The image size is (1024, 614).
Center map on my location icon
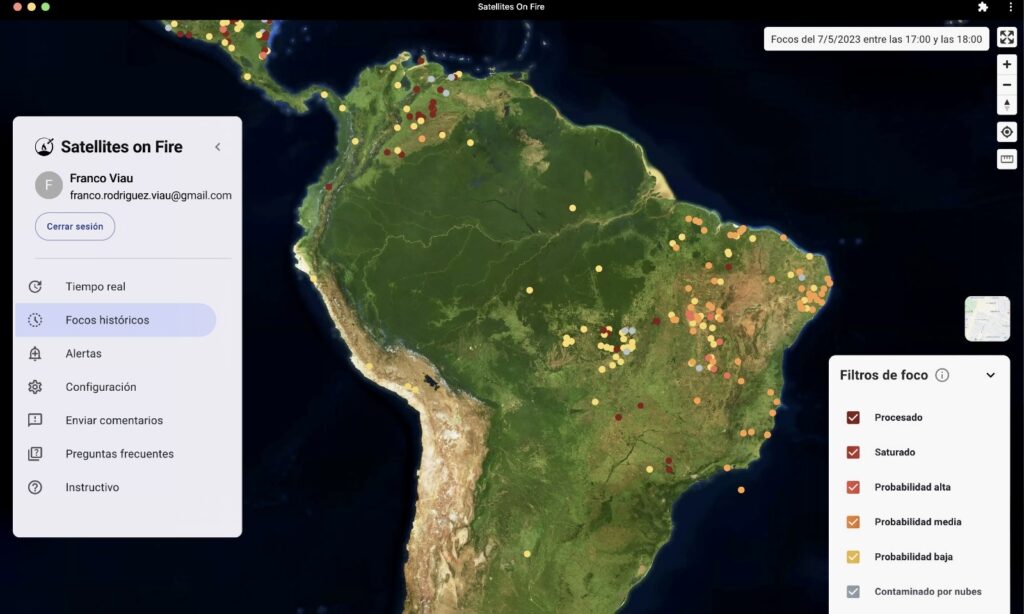pos(1007,132)
